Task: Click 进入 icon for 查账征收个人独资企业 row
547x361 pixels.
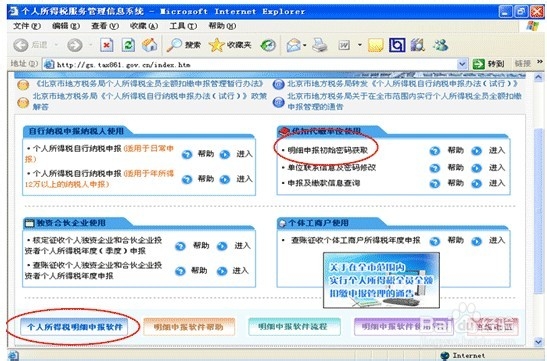Action: click(222, 271)
